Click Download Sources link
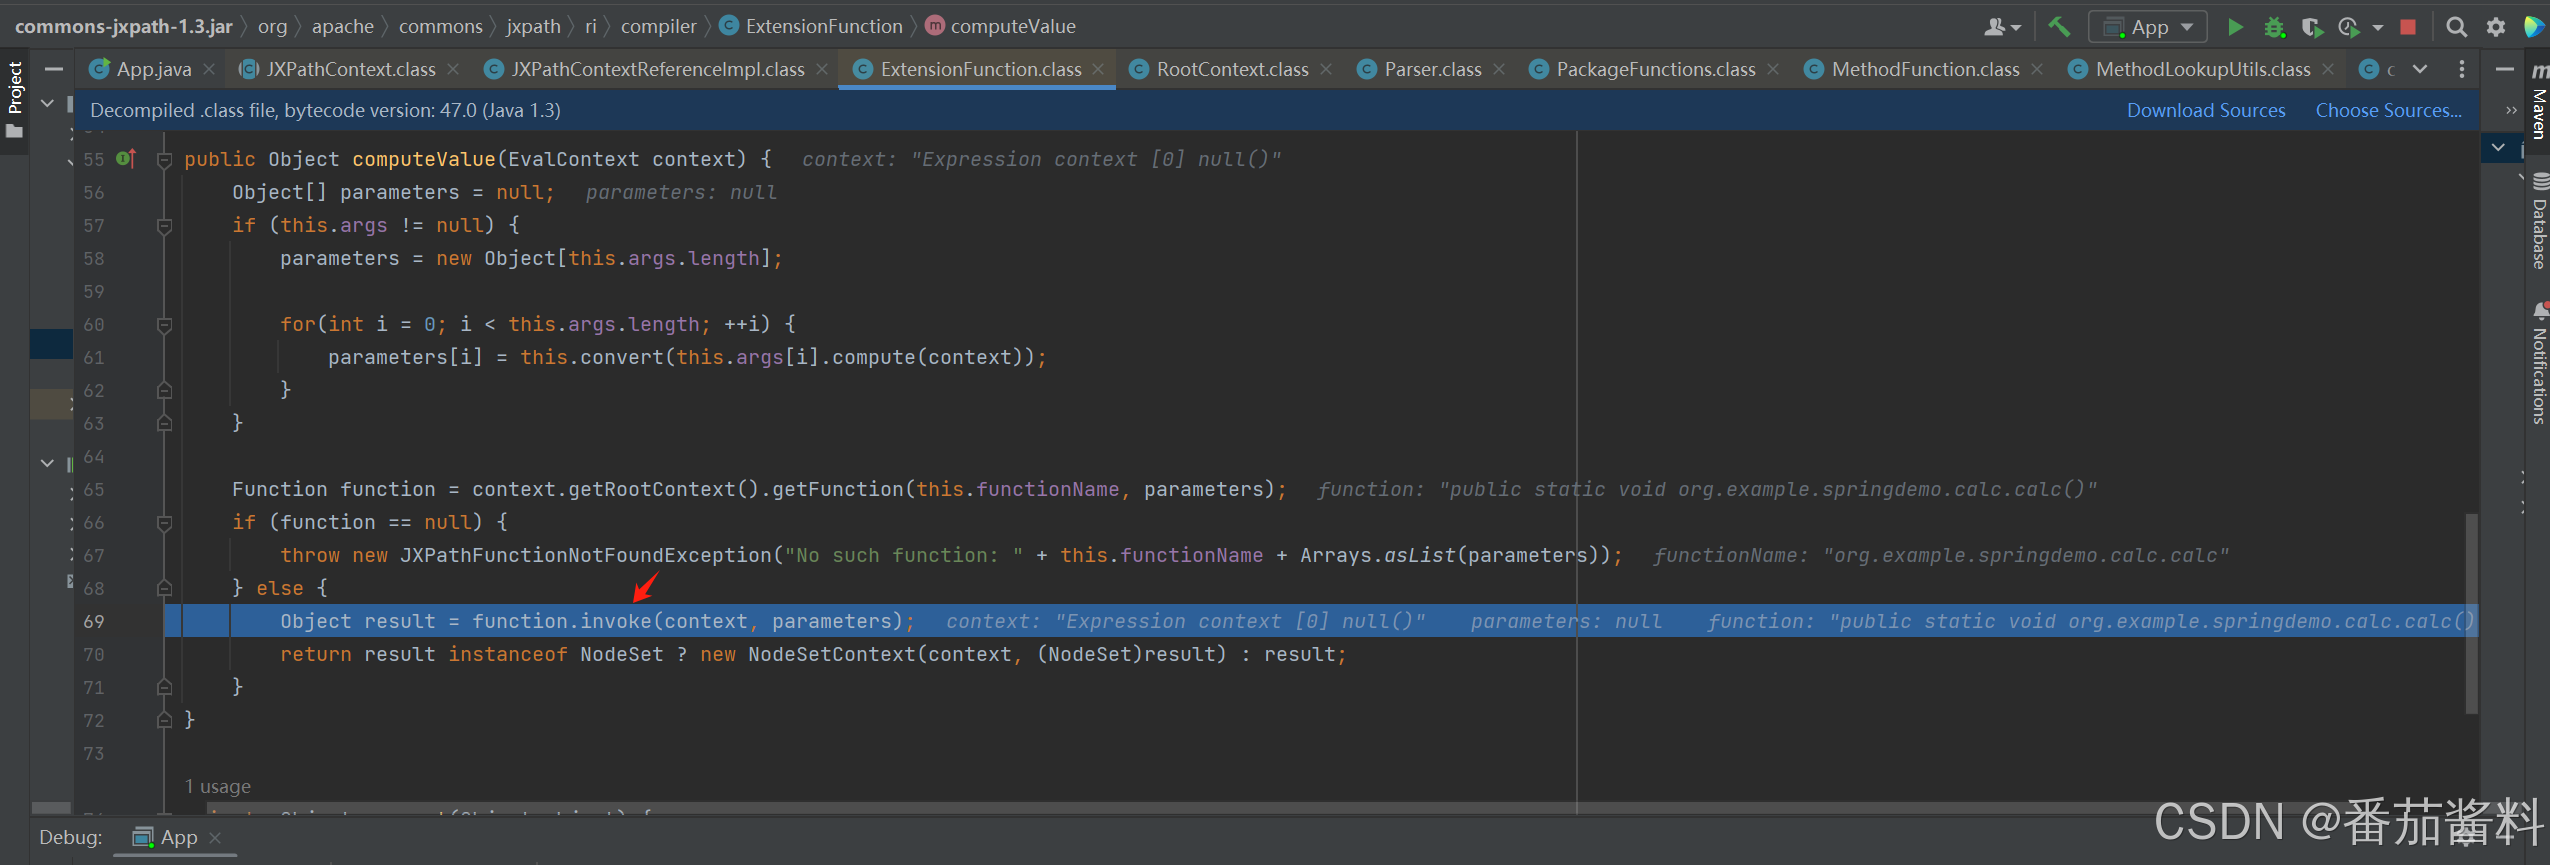 [2206, 110]
